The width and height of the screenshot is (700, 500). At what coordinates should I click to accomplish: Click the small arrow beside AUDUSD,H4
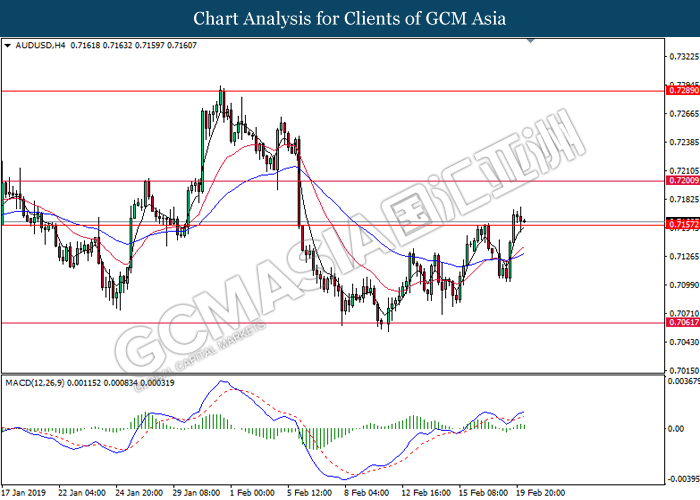click(8, 46)
